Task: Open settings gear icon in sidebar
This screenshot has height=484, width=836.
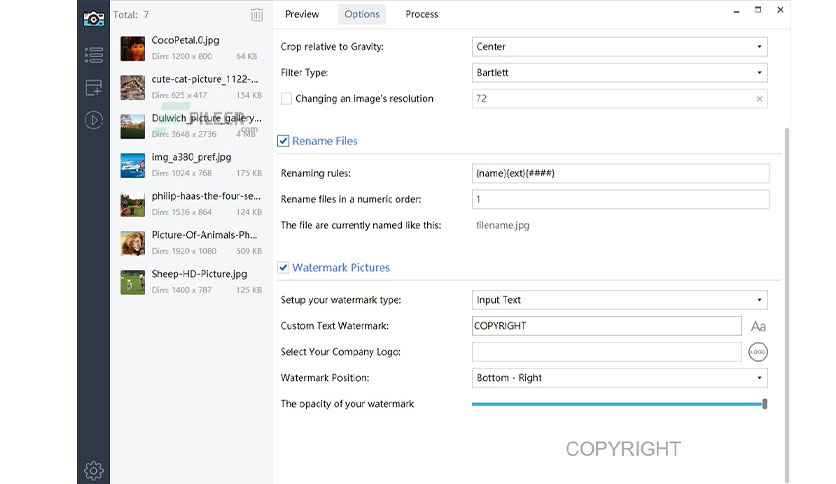Action: pyautogui.click(x=94, y=470)
